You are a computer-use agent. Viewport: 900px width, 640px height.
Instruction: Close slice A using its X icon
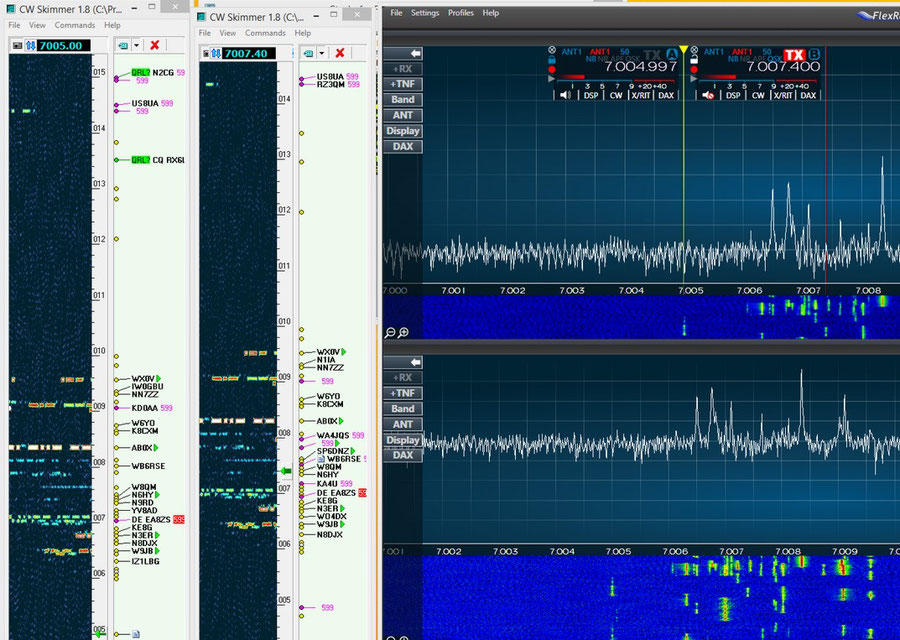[x=552, y=50]
